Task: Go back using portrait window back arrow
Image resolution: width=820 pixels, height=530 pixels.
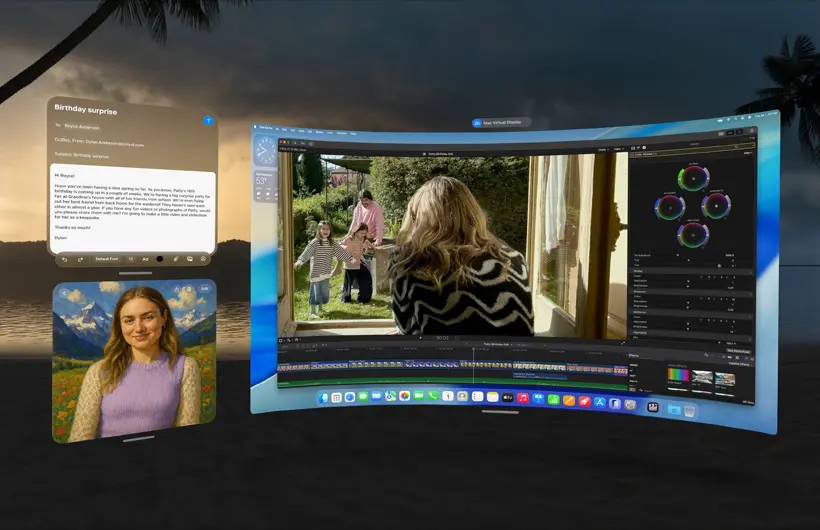Action: [65, 295]
